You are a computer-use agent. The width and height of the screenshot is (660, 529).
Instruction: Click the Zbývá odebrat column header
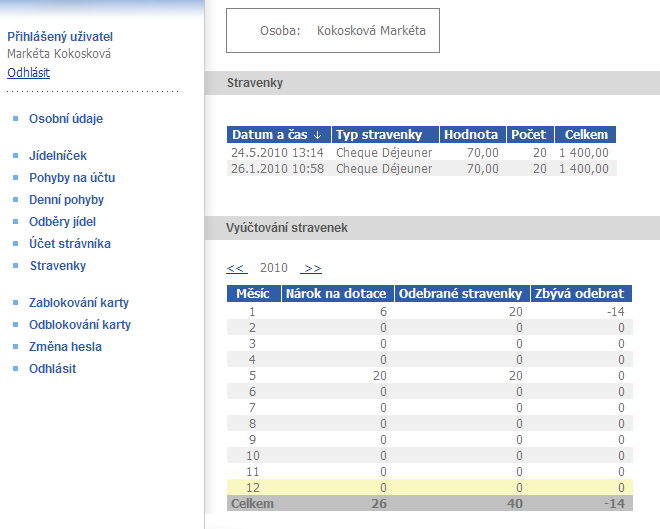[579, 293]
